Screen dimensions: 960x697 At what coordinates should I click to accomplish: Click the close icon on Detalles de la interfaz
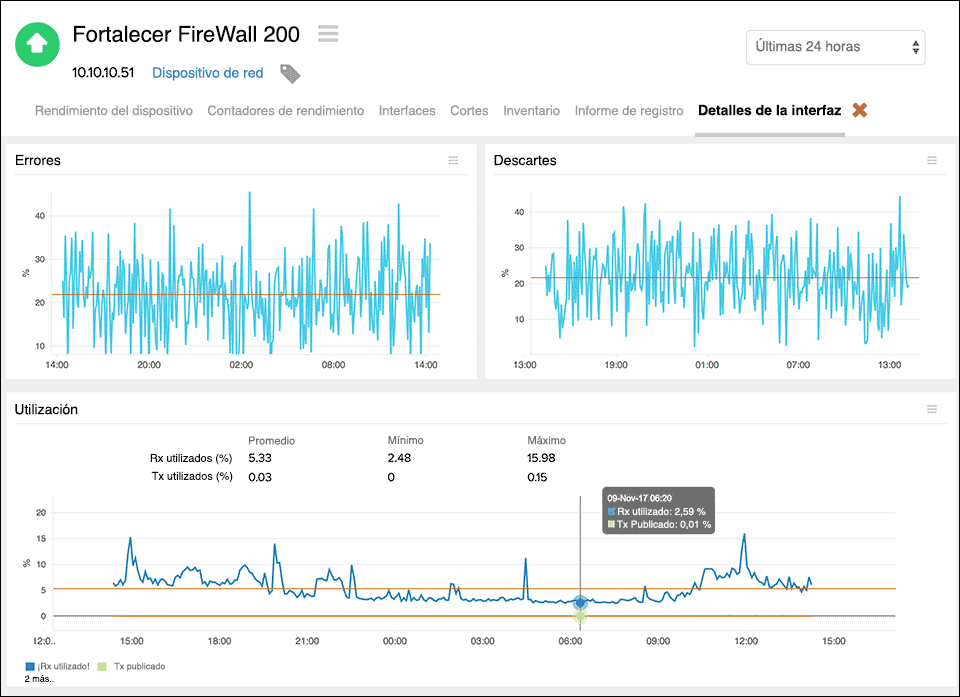[859, 110]
